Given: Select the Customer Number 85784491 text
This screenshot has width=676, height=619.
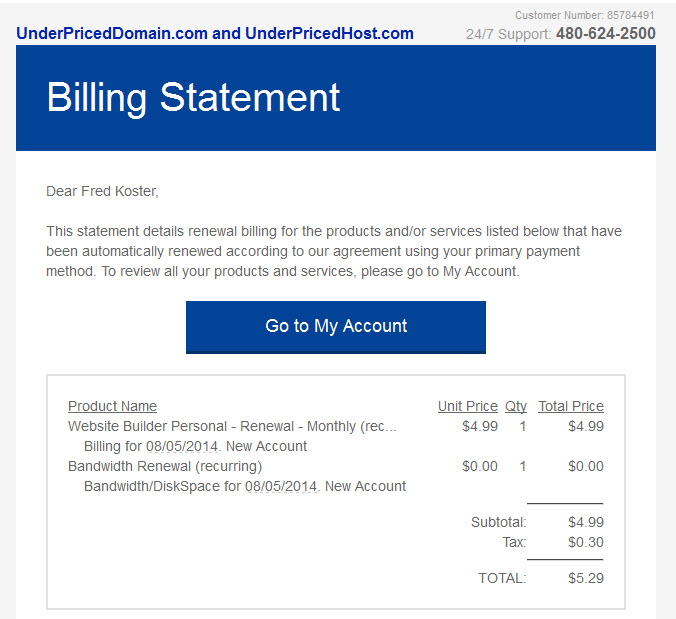Looking at the screenshot, I should 585,15.
